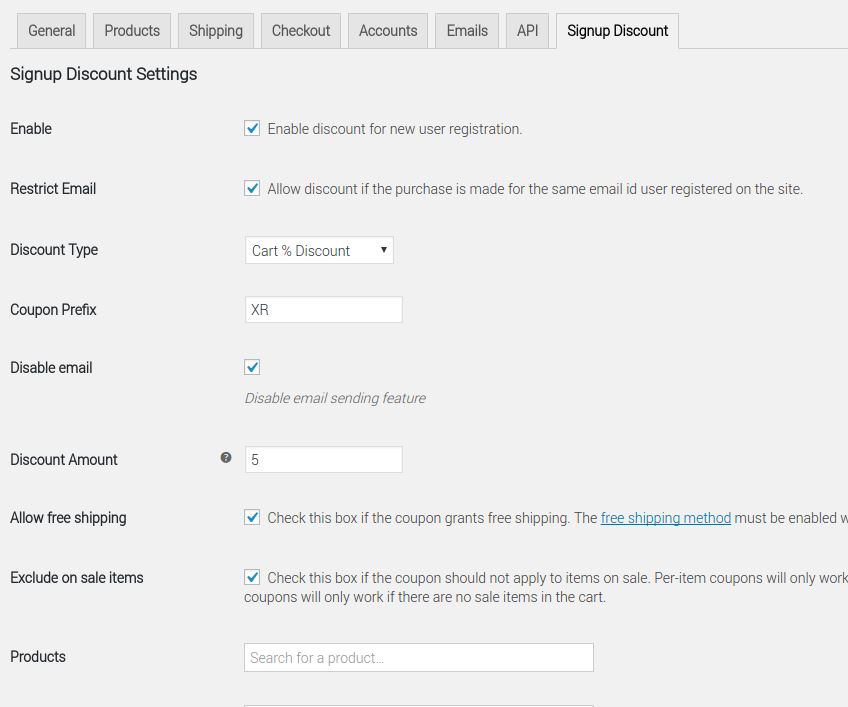
Task: Select the Signup Discount tab
Action: tap(618, 31)
